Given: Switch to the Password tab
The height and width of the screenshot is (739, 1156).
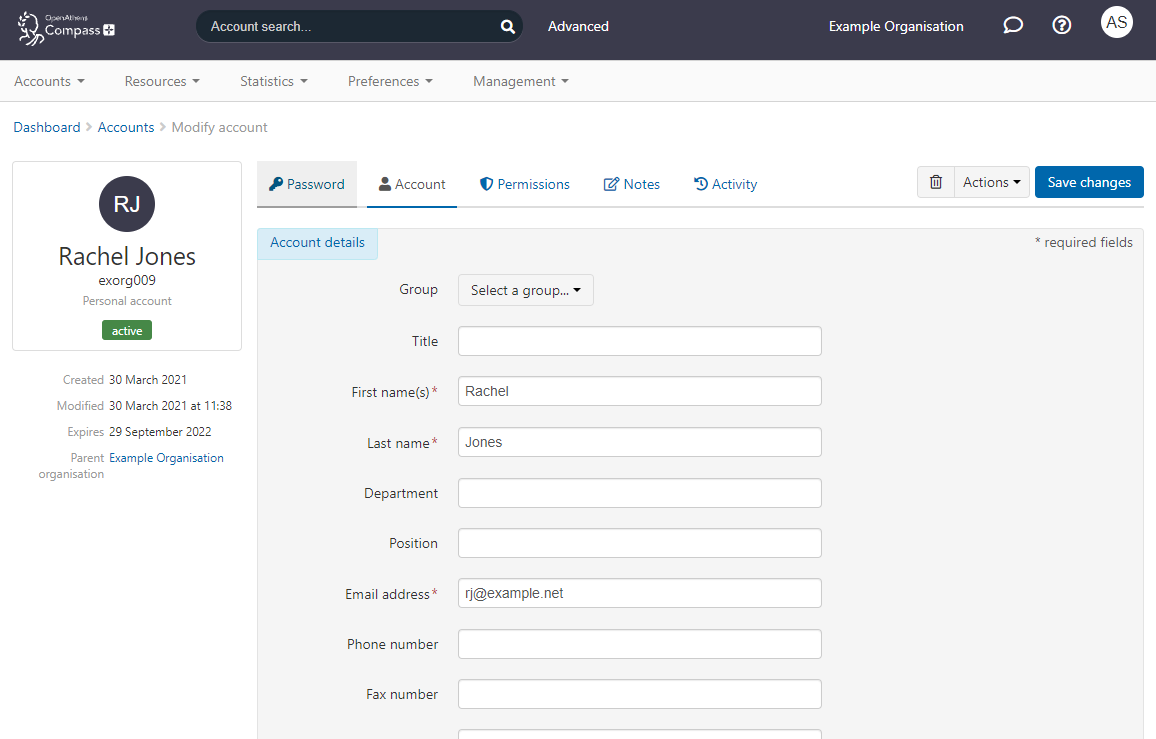Looking at the screenshot, I should click(307, 184).
